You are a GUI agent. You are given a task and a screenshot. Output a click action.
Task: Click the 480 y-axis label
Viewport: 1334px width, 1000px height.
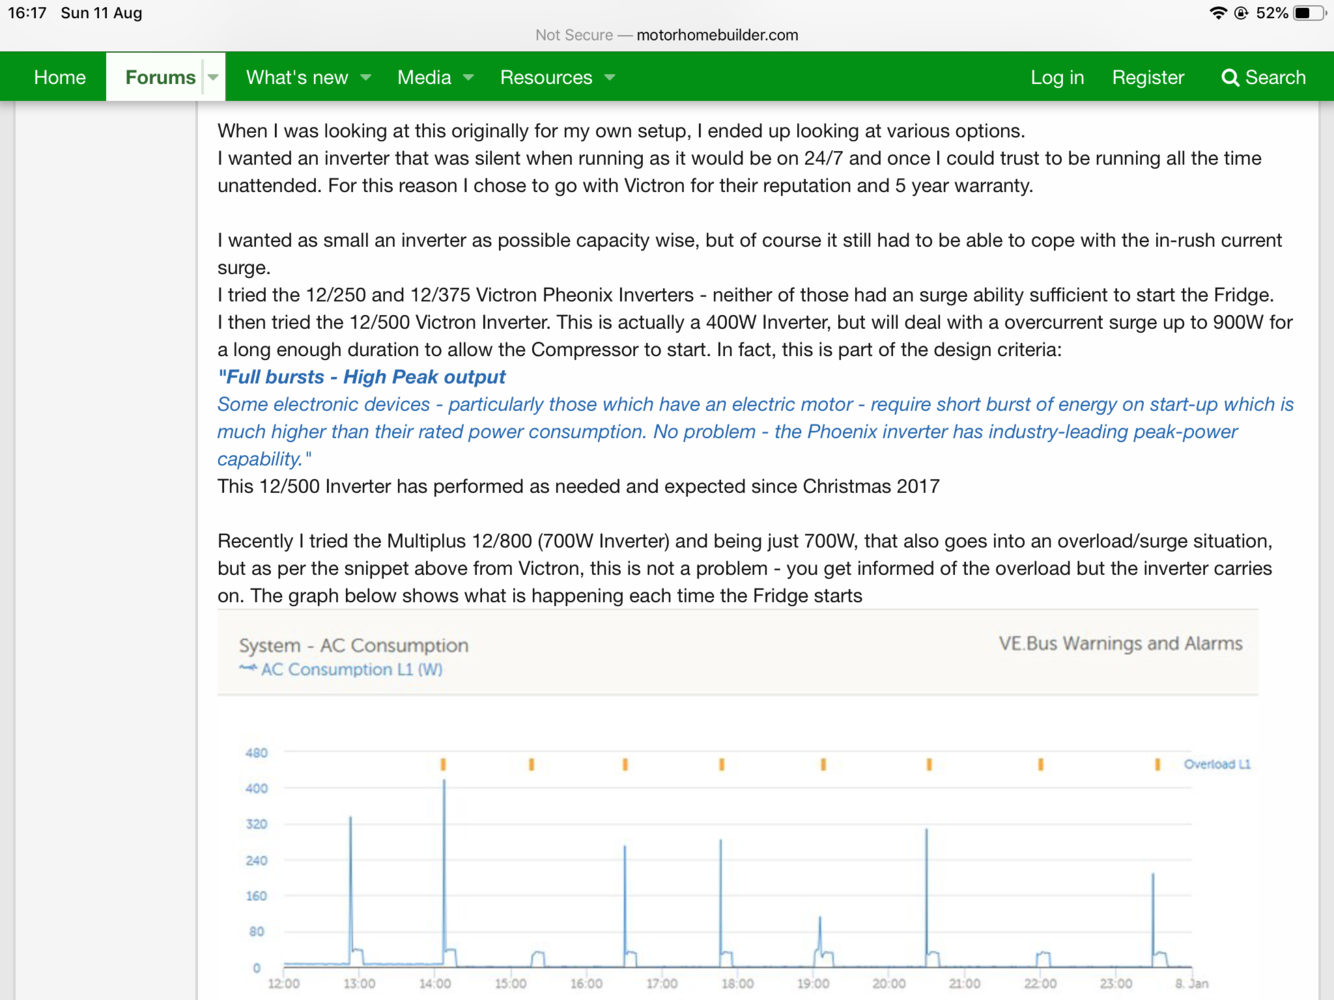tap(256, 753)
